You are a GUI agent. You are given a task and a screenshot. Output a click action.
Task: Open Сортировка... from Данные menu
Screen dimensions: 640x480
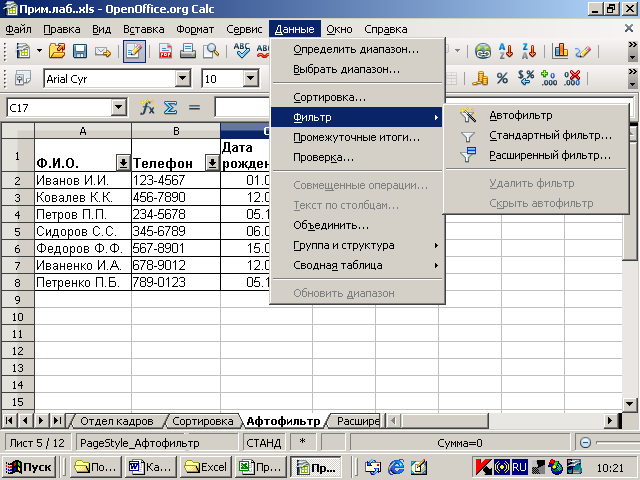coord(357,98)
